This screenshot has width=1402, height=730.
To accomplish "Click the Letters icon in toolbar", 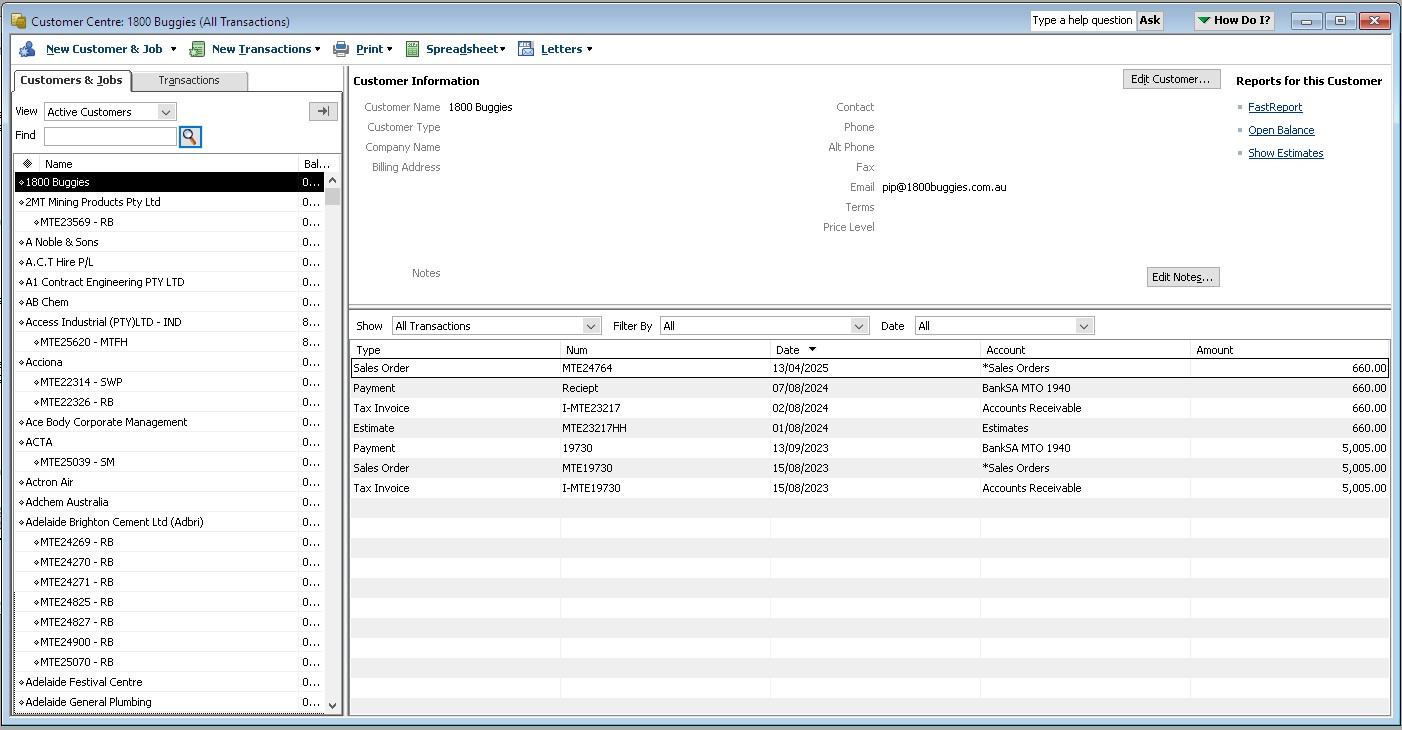I will point(526,49).
